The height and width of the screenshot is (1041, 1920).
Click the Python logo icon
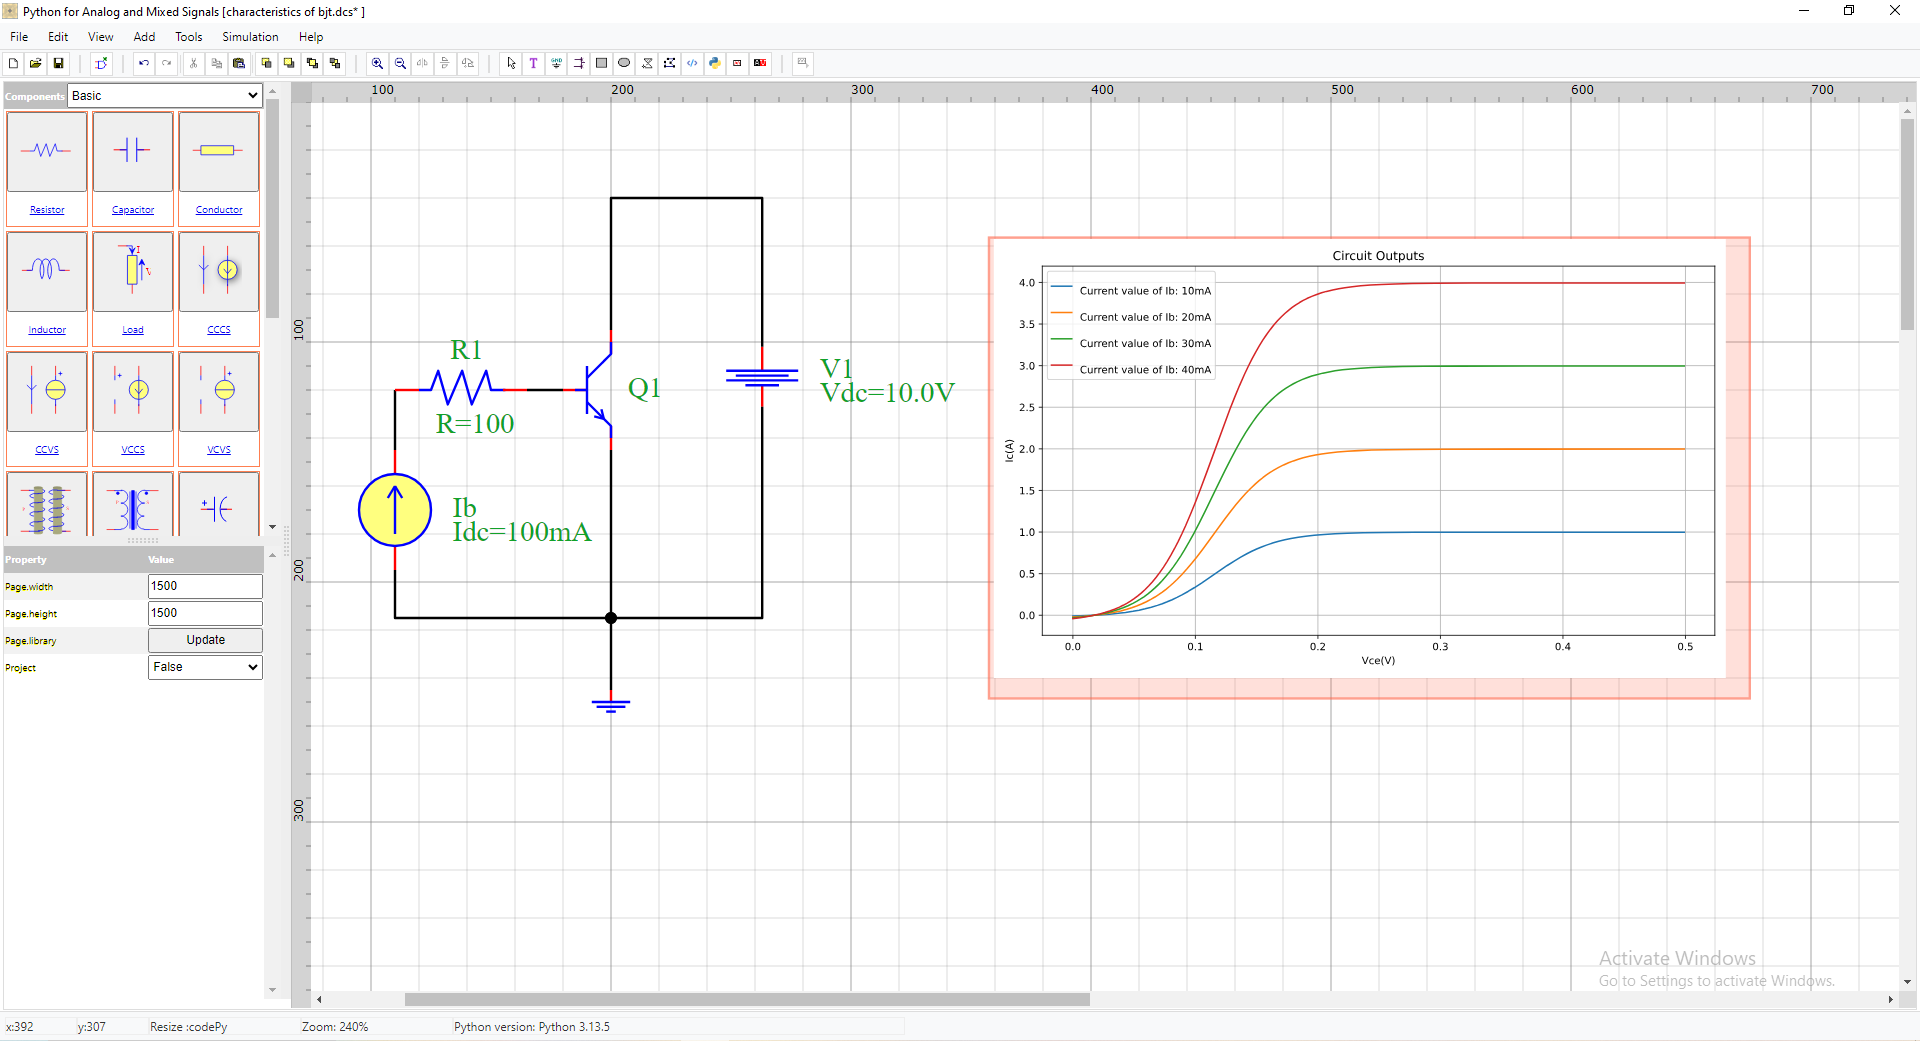[715, 63]
